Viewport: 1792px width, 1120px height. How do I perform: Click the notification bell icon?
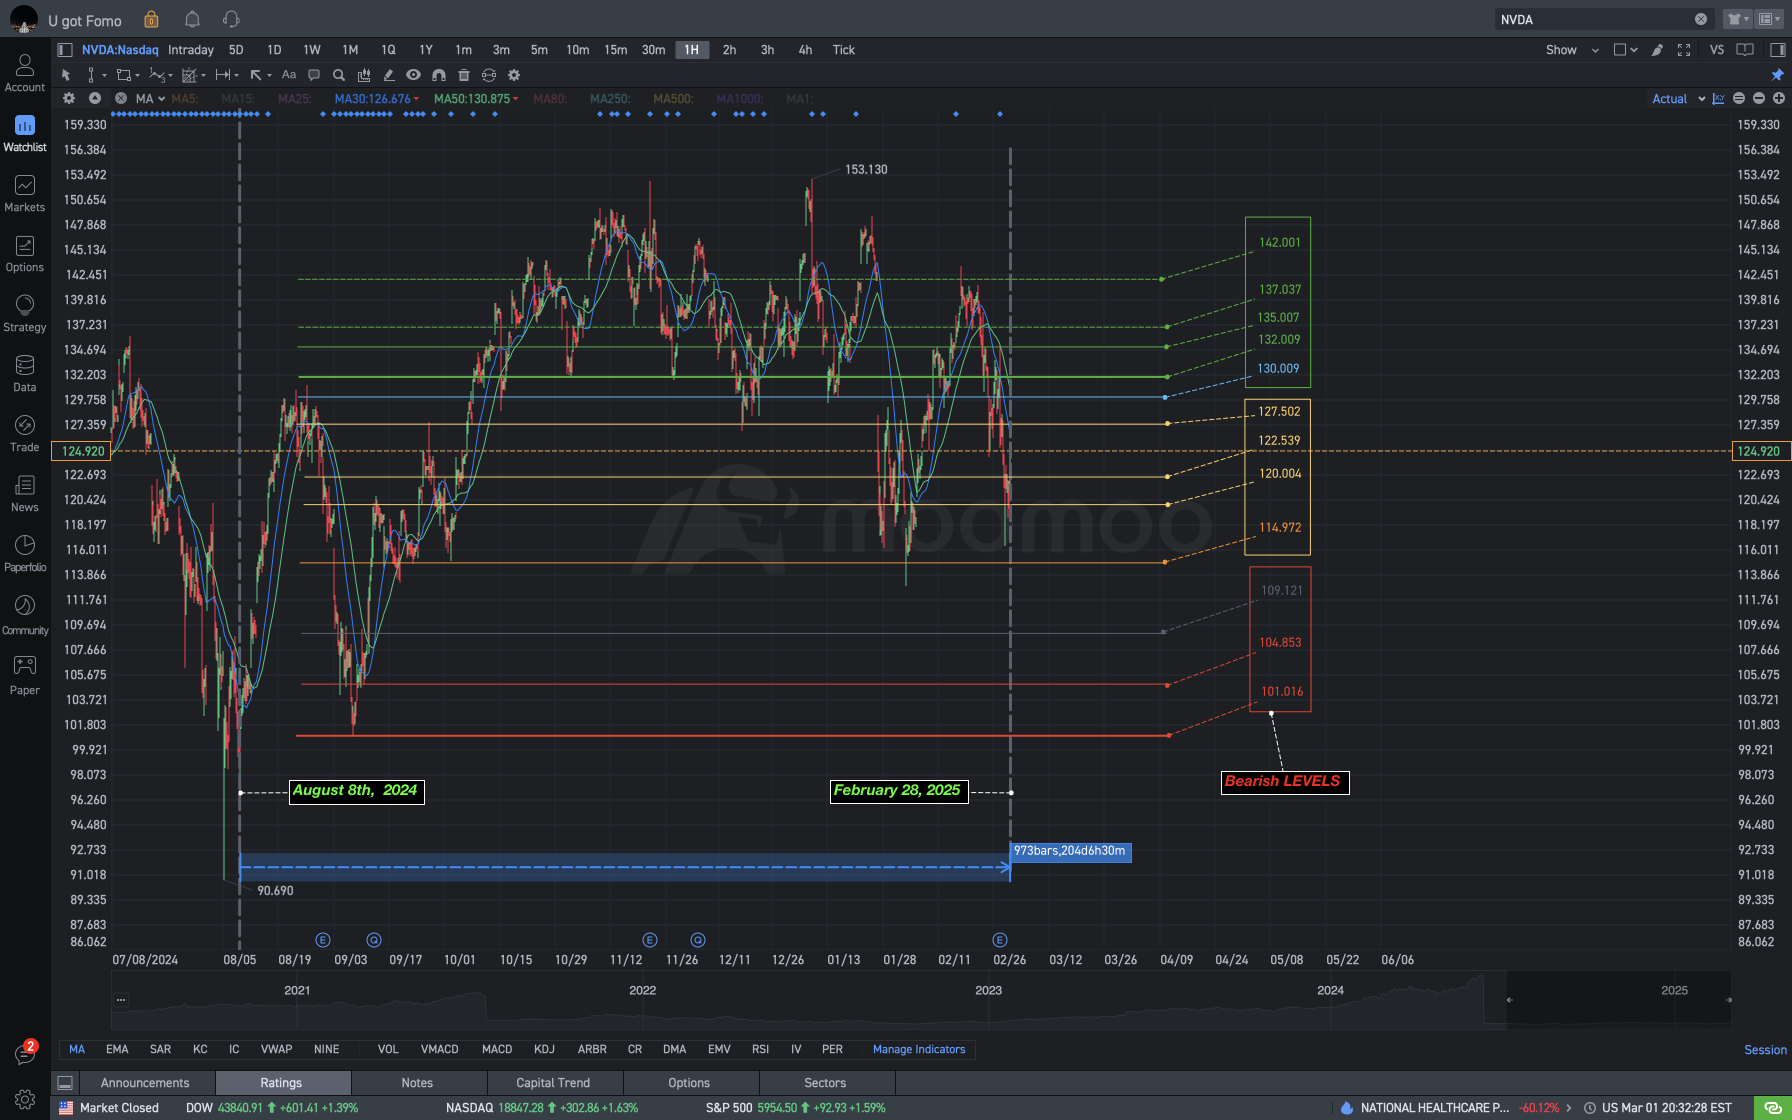pos(192,20)
